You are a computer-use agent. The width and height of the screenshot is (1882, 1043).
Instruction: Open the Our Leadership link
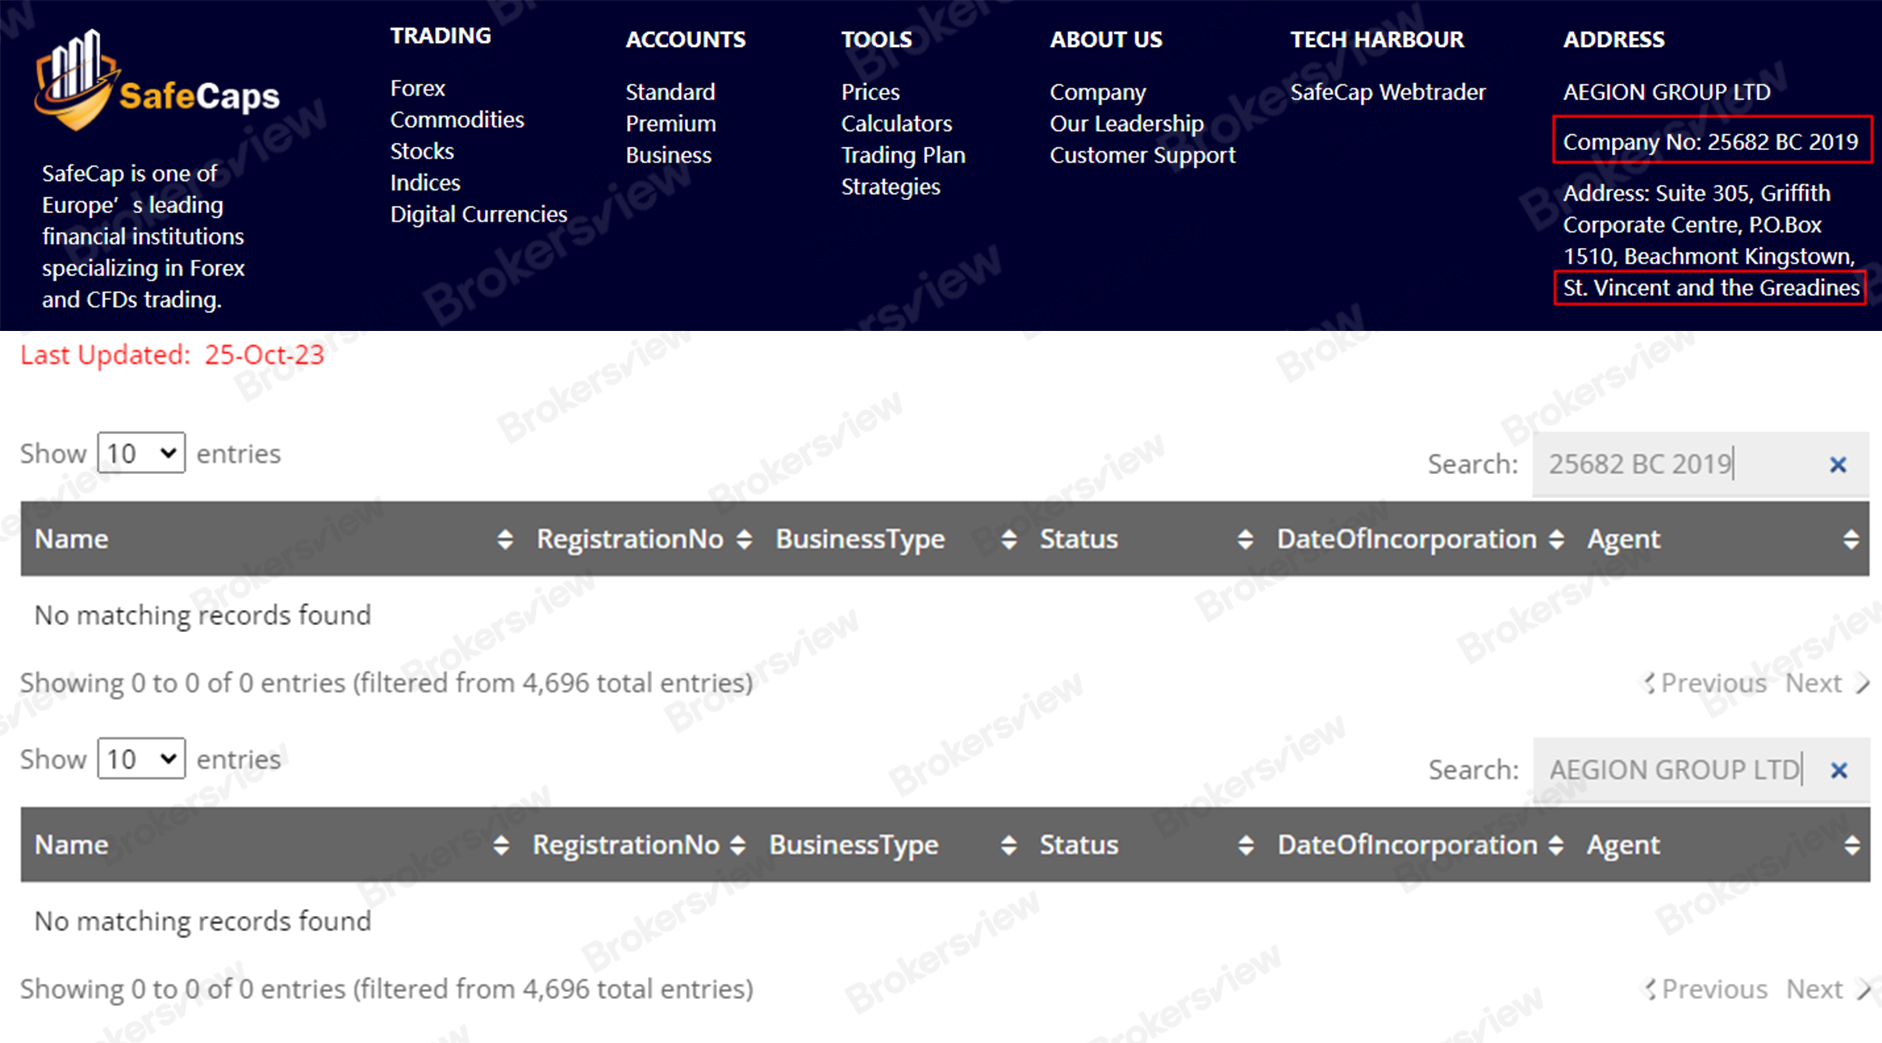coord(1127,124)
